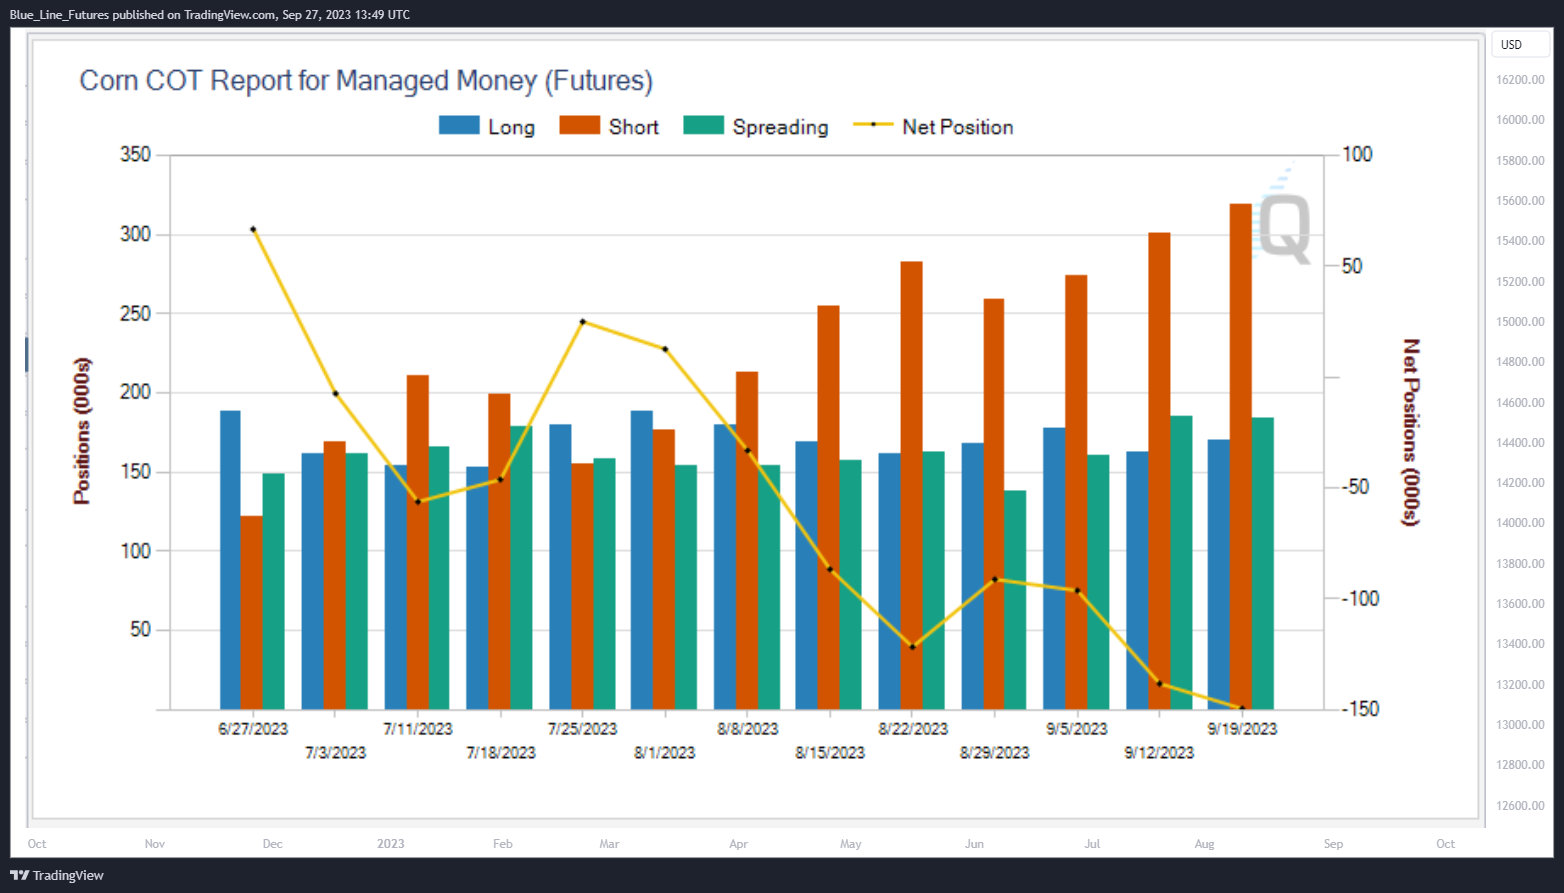Click the 9/12/2023 green Spreading bar
This screenshot has width=1564, height=893.
1182,562
